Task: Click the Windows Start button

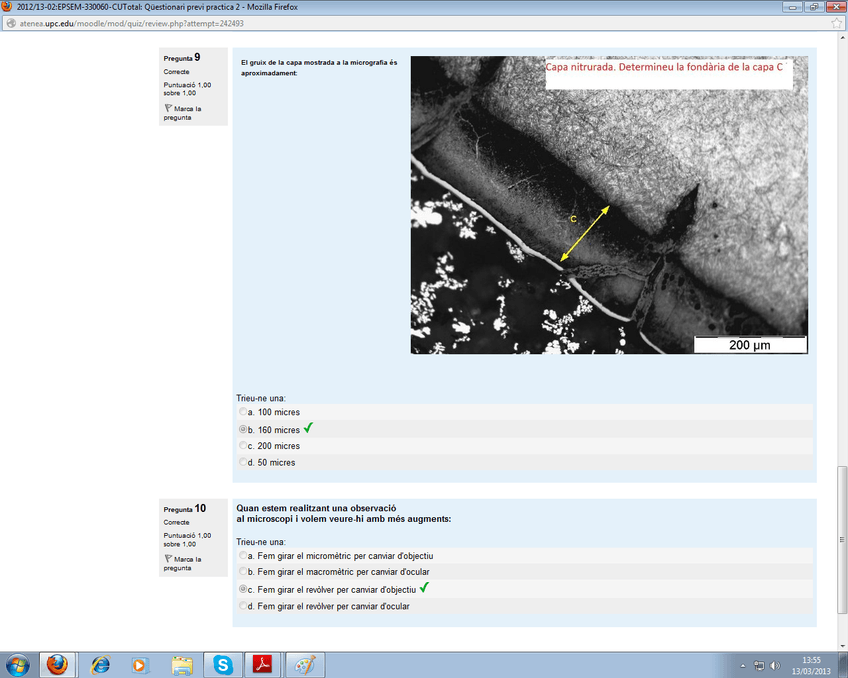Action: [x=18, y=664]
